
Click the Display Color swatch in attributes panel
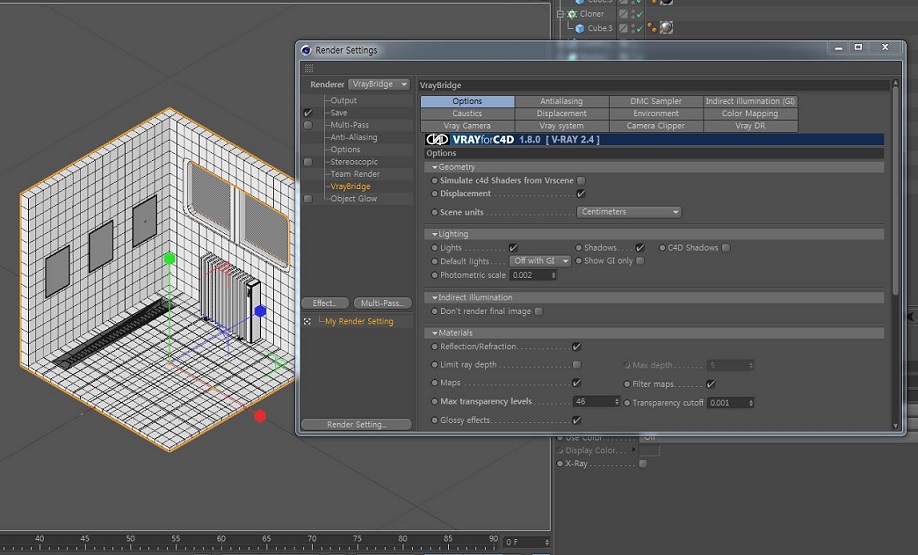pos(649,451)
